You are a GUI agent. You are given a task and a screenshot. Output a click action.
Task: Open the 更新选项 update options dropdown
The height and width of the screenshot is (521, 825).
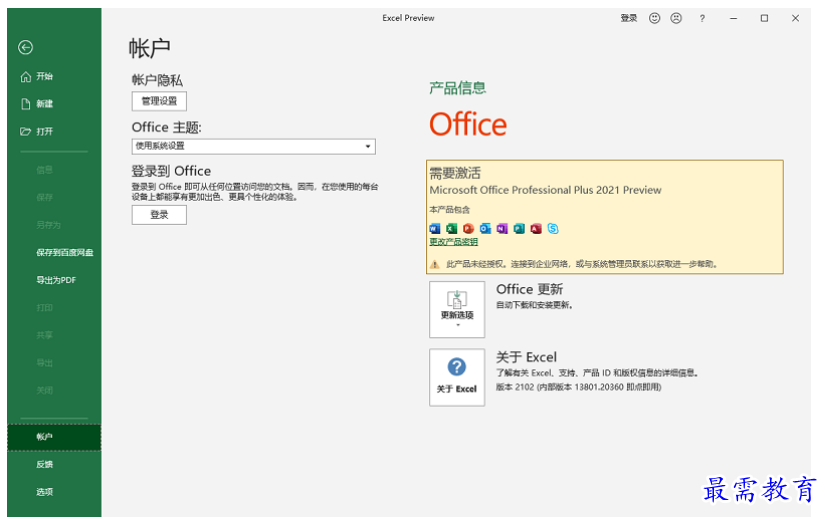coord(457,309)
